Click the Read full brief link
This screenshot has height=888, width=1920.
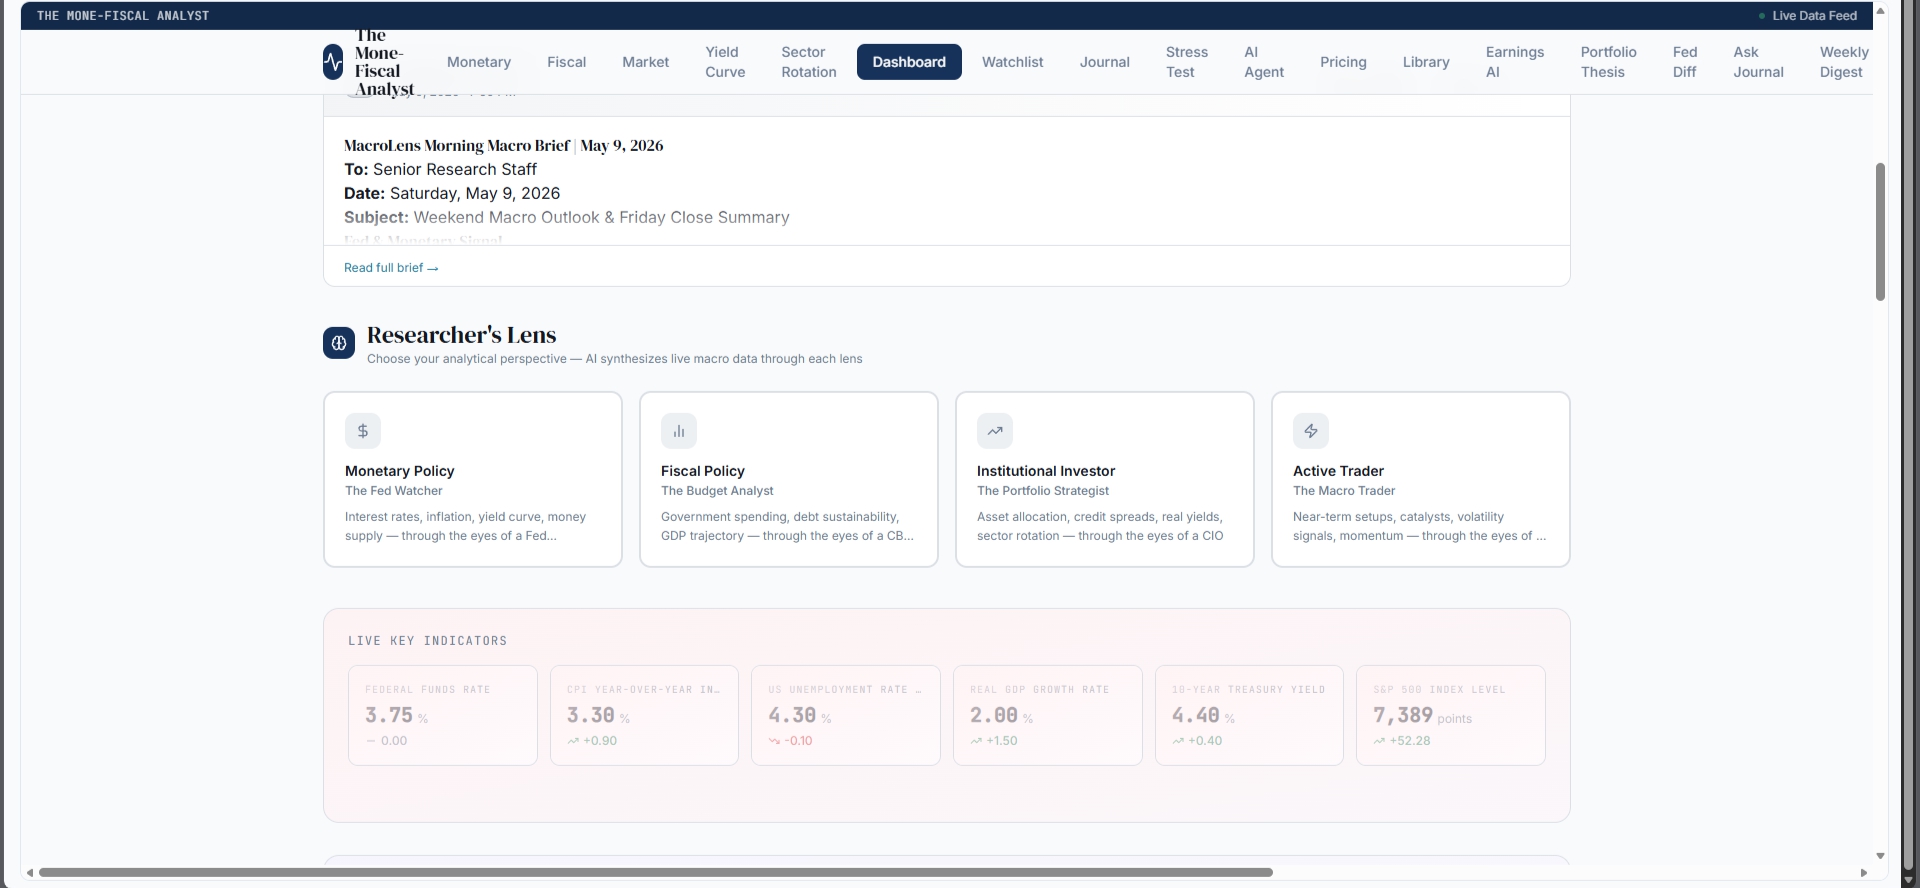click(x=391, y=268)
